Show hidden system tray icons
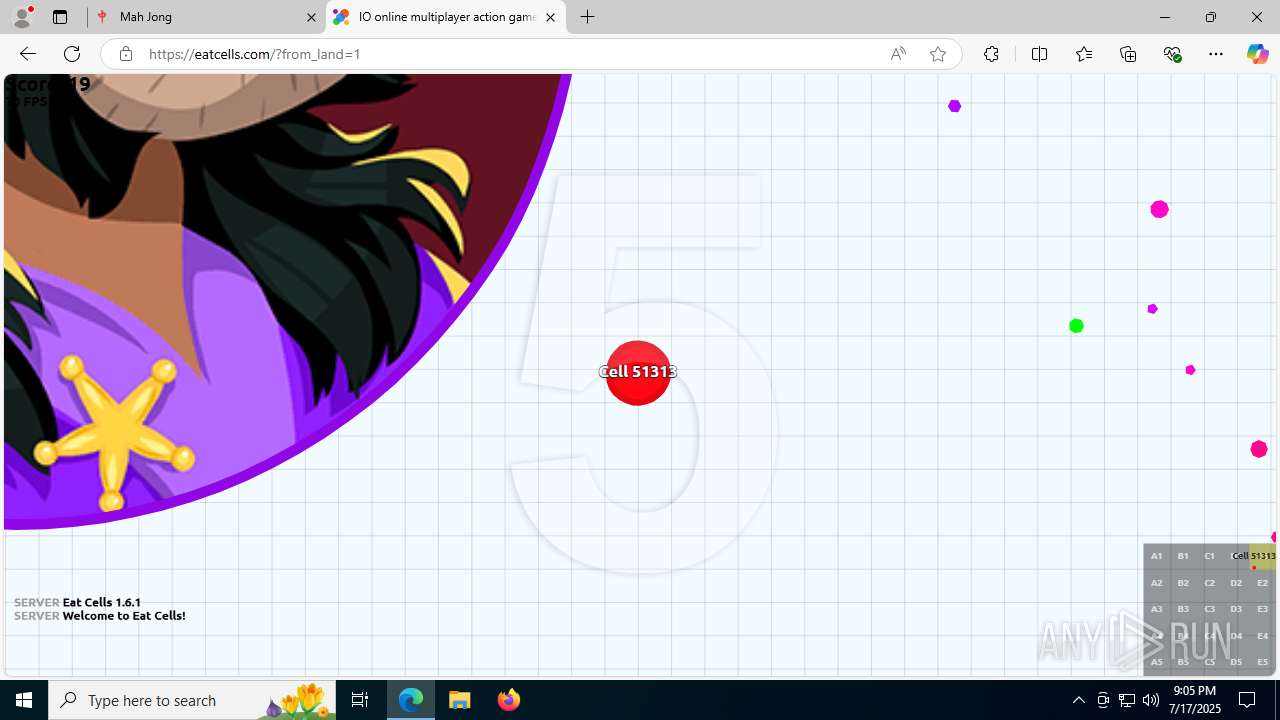 pyautogui.click(x=1078, y=700)
